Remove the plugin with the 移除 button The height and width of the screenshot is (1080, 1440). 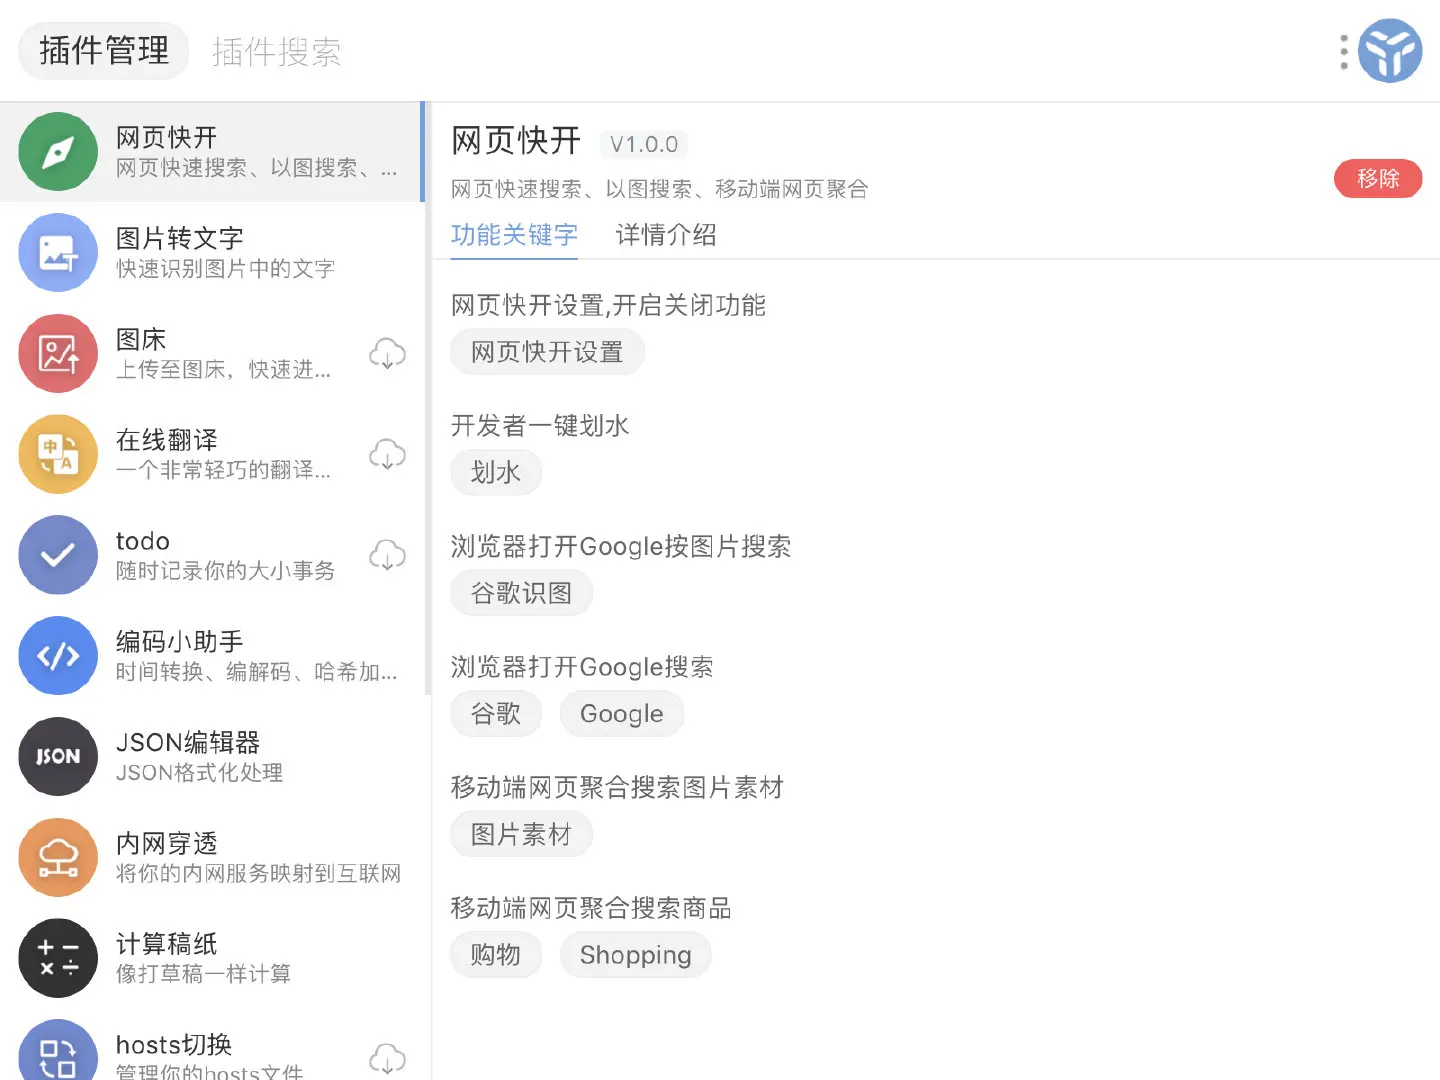coord(1378,179)
